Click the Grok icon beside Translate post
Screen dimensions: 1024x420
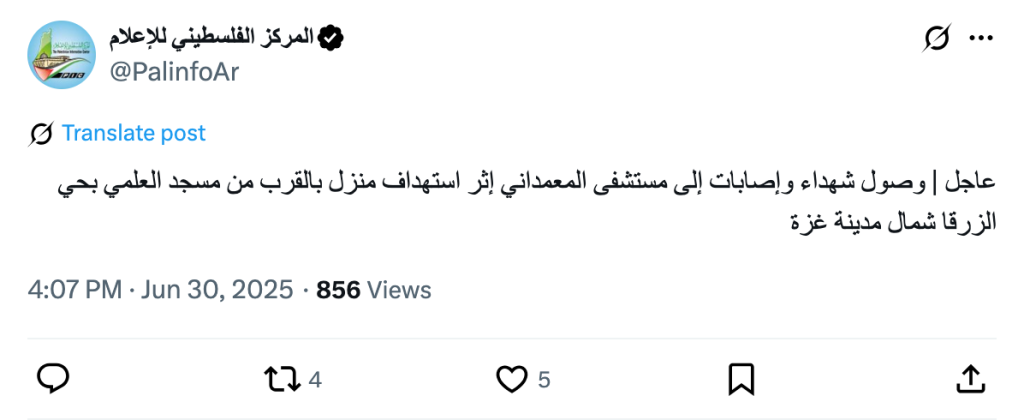pyautogui.click(x=41, y=133)
